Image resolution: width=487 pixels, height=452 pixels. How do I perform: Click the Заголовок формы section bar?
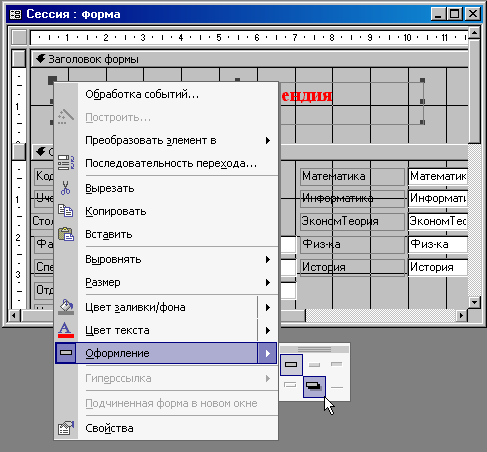249,59
